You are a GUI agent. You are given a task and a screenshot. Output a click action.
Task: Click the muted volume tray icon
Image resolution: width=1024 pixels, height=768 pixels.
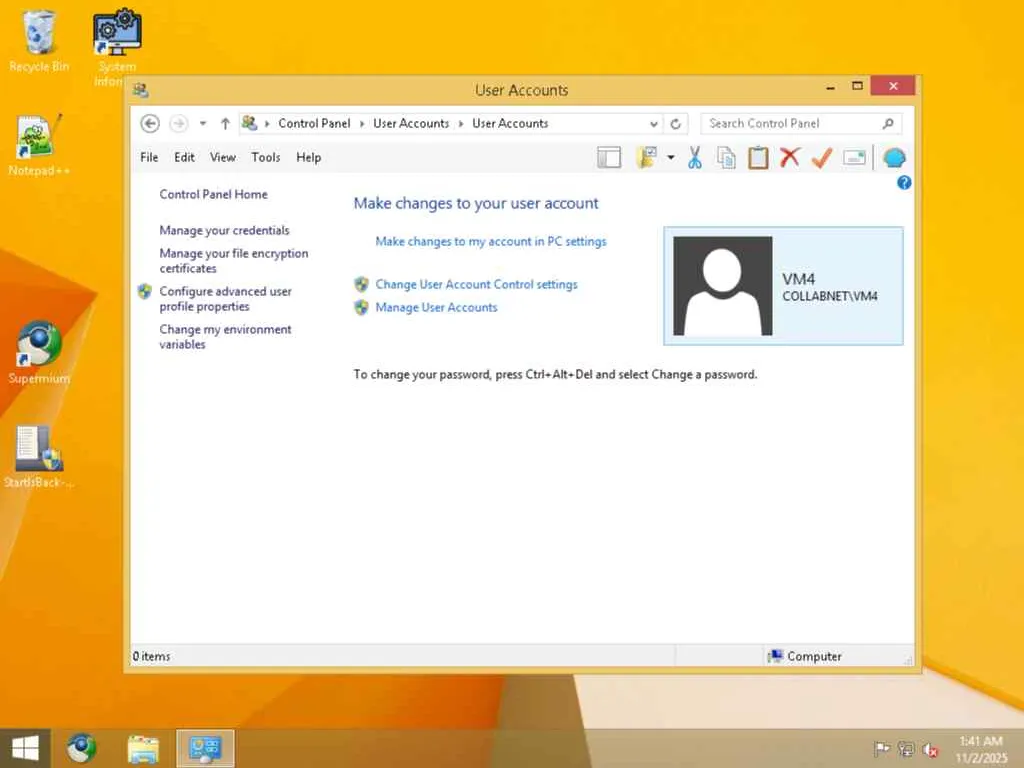click(x=930, y=750)
